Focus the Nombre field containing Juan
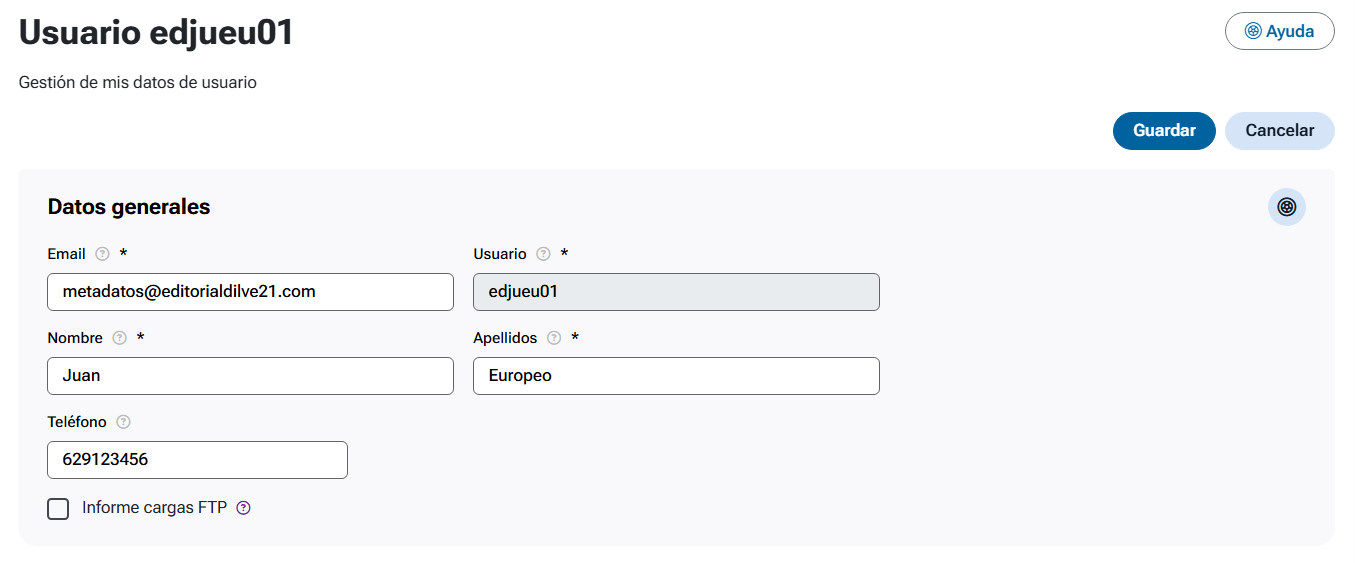 pos(250,376)
